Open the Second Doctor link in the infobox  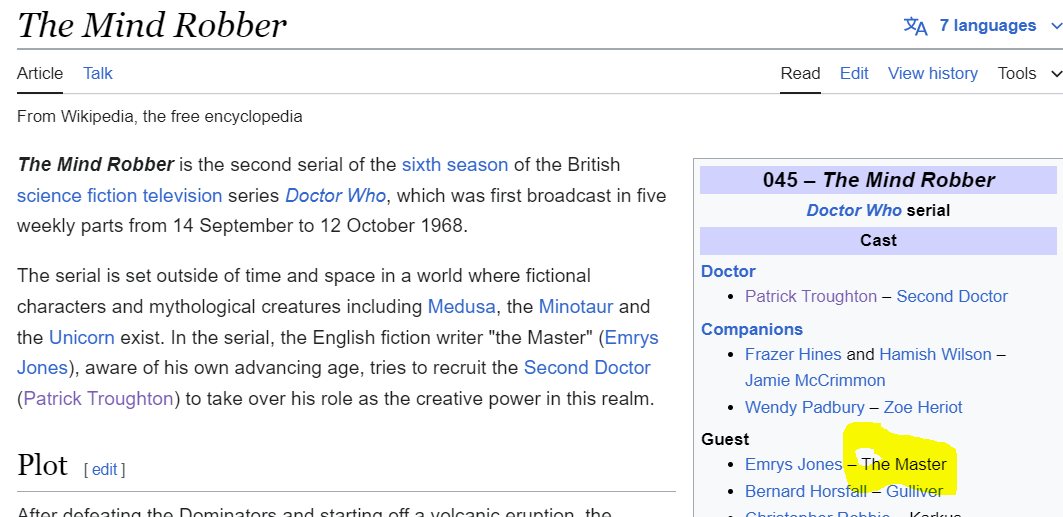952,296
